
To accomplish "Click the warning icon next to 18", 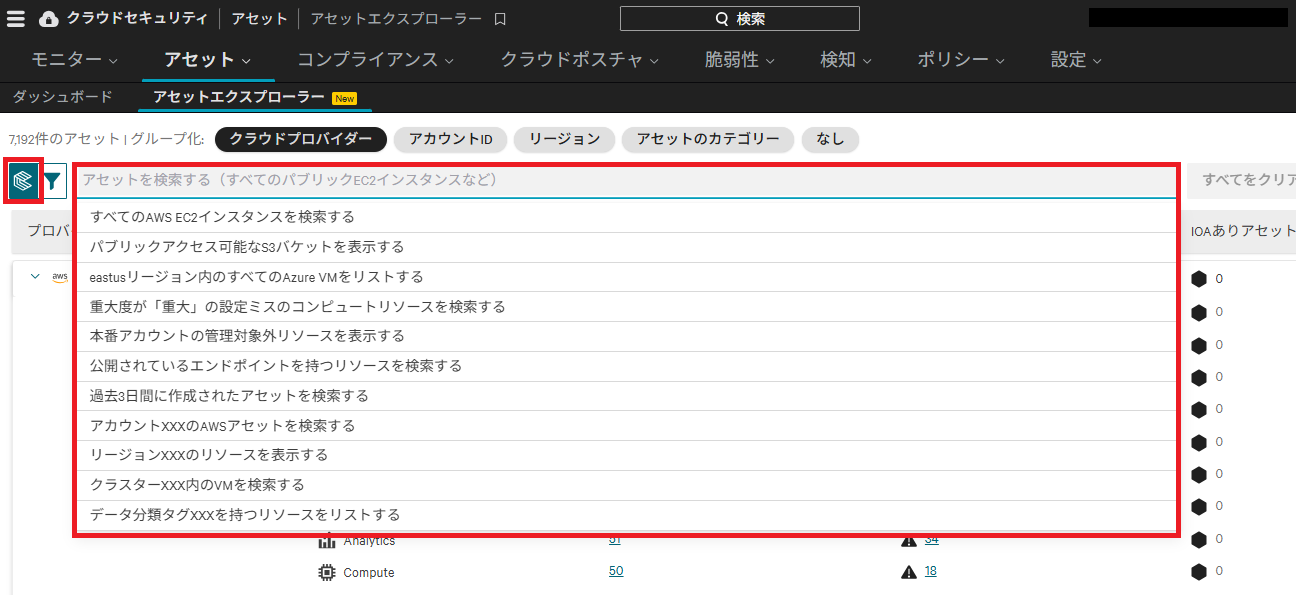I will (908, 572).
